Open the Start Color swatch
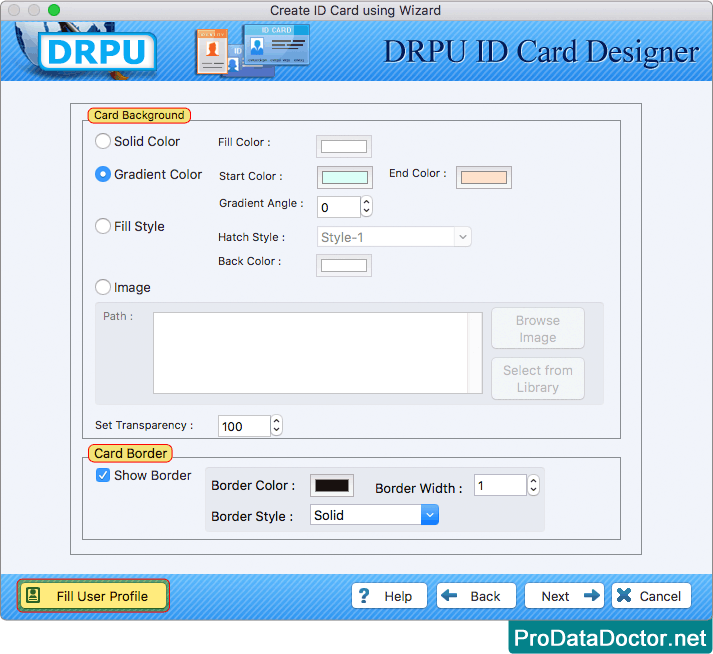This screenshot has height=654, width=713. pyautogui.click(x=345, y=177)
